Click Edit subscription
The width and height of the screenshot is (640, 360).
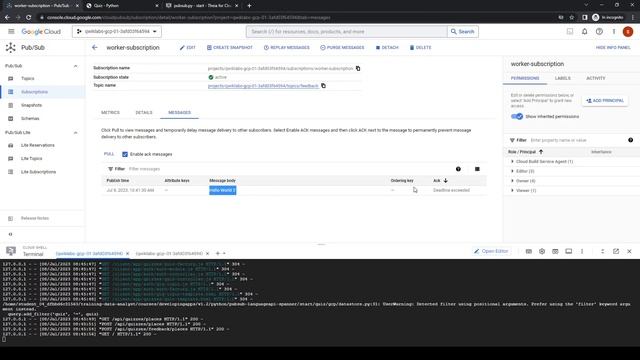point(188,47)
